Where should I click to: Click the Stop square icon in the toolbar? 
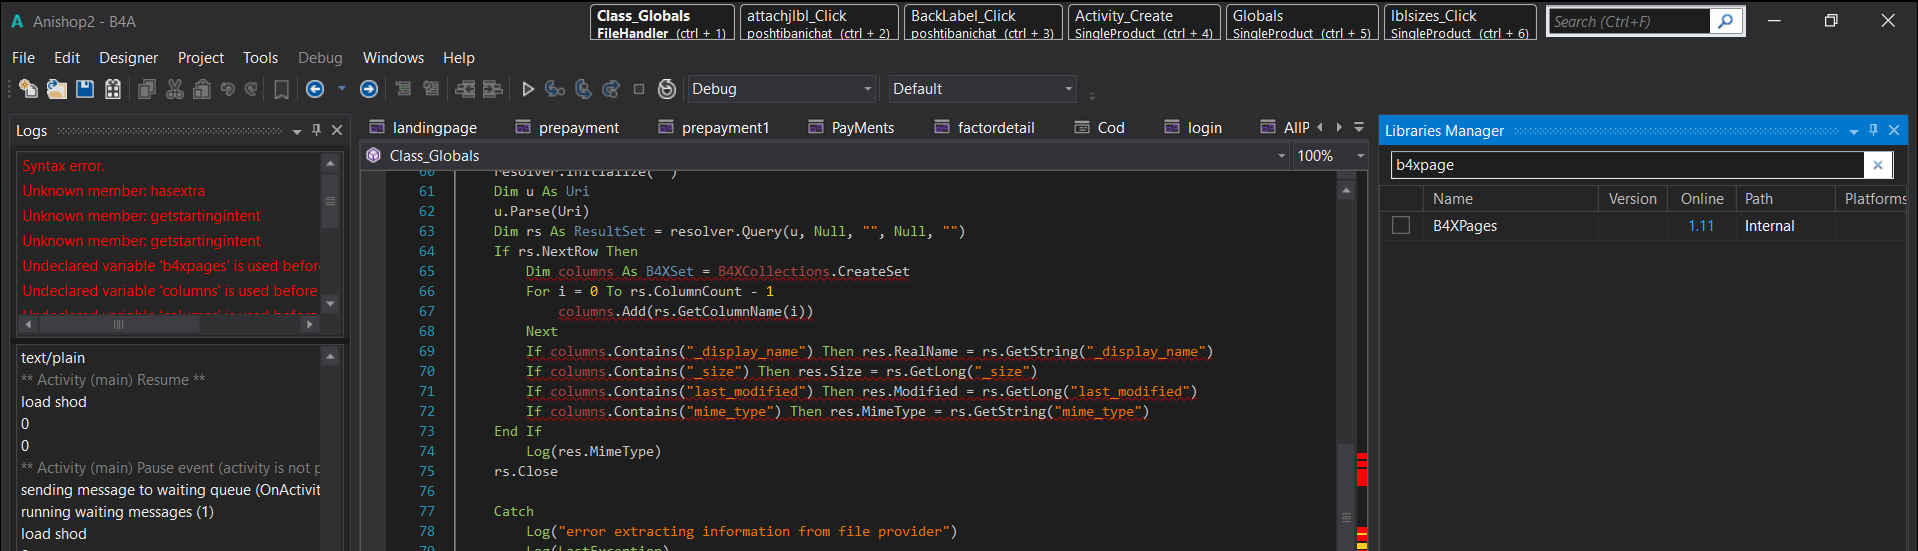click(639, 89)
